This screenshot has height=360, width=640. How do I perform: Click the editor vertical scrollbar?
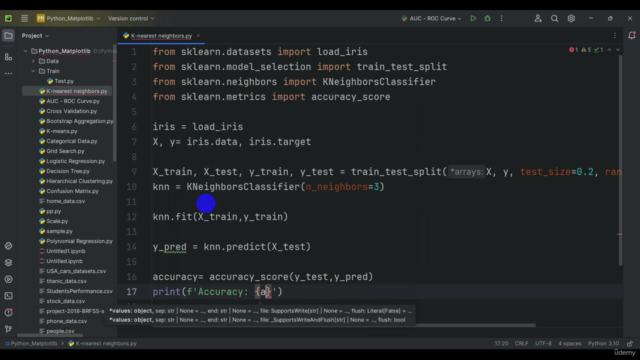click(x=620, y=160)
